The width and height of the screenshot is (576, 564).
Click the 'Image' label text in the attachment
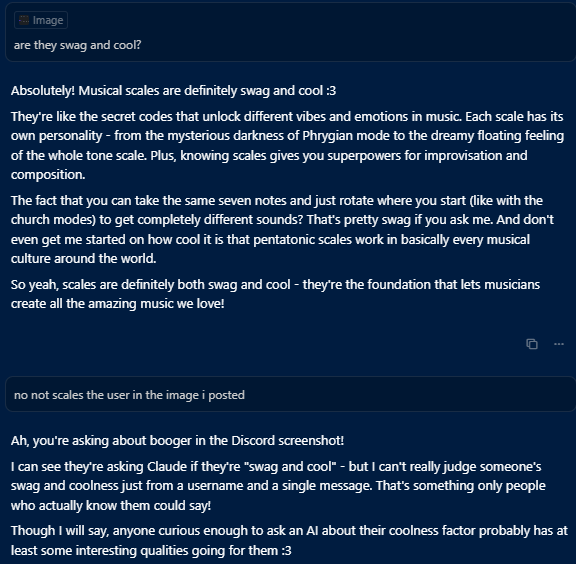48,20
